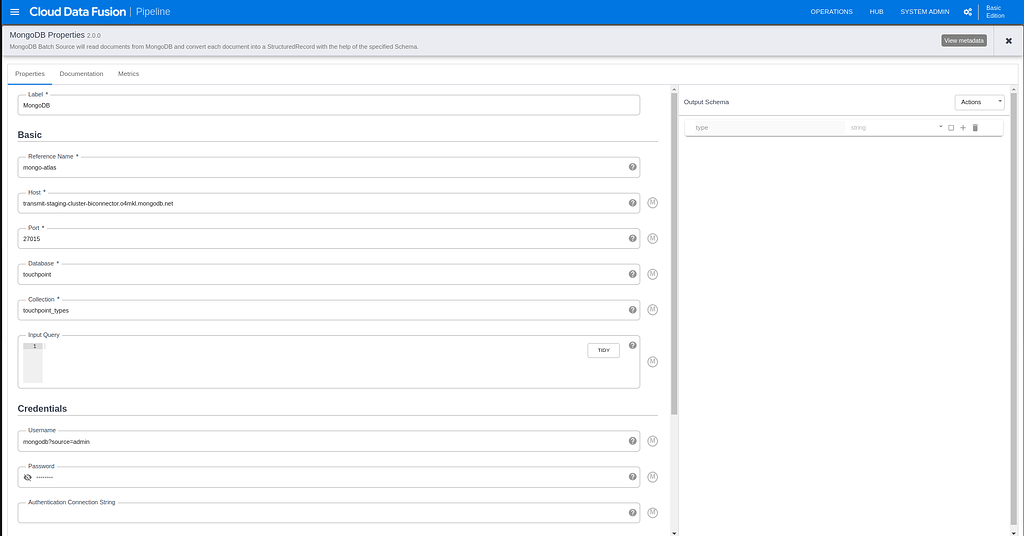Open the hamburger navigation menu
1024x536 pixels.
click(x=14, y=12)
